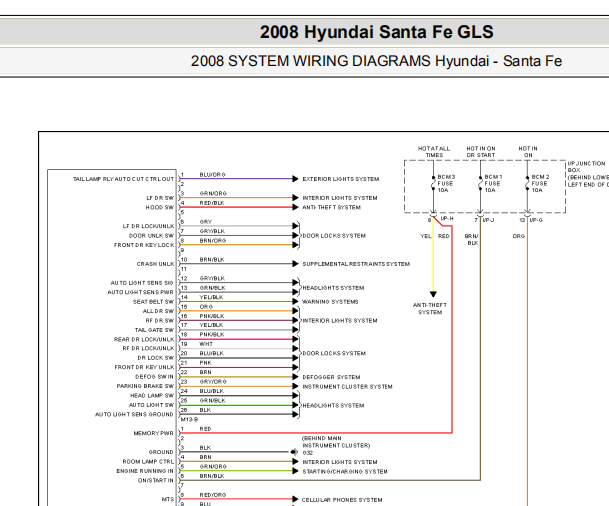Click the "RED/ORG" wire color label
609x506 pixels.
[213, 495]
